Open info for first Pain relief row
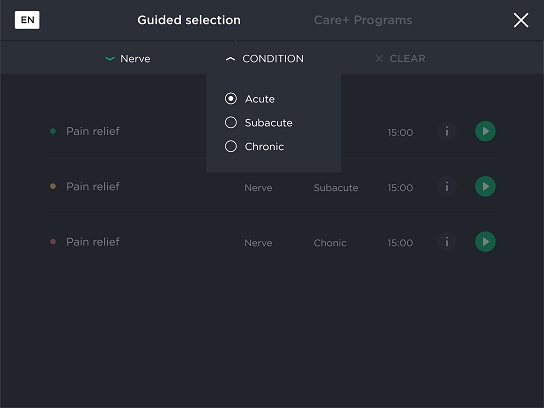 (447, 131)
